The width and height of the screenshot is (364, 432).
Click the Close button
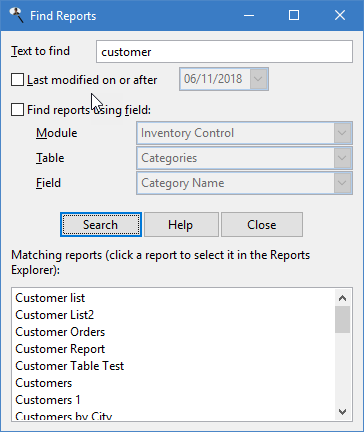point(262,225)
